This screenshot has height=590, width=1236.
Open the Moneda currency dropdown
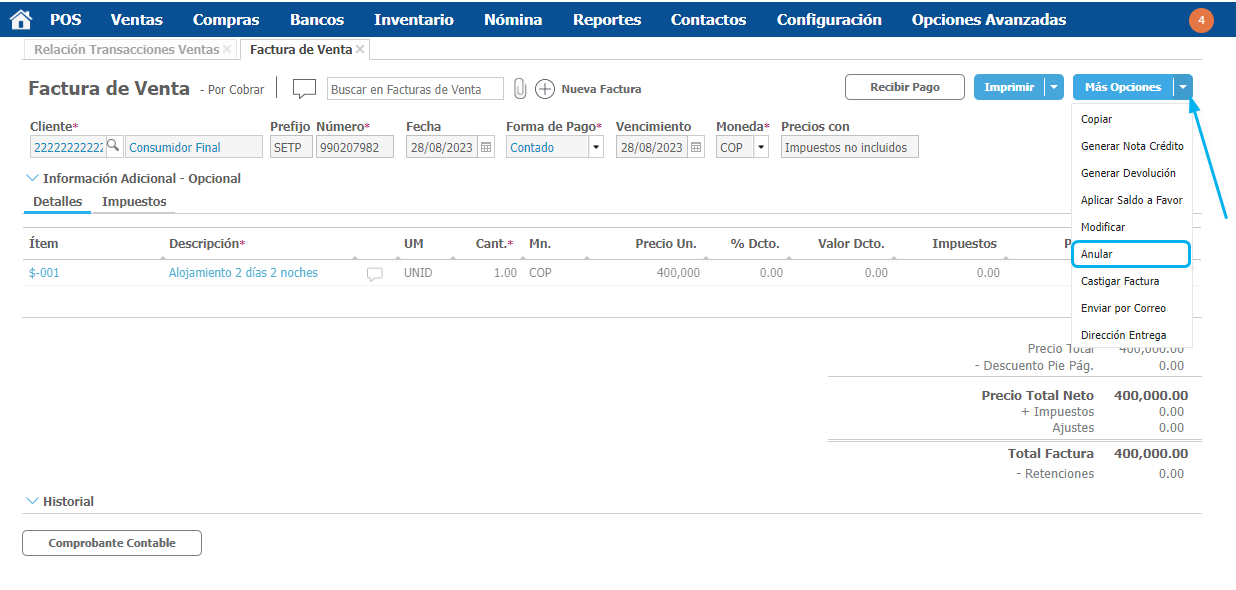click(760, 147)
